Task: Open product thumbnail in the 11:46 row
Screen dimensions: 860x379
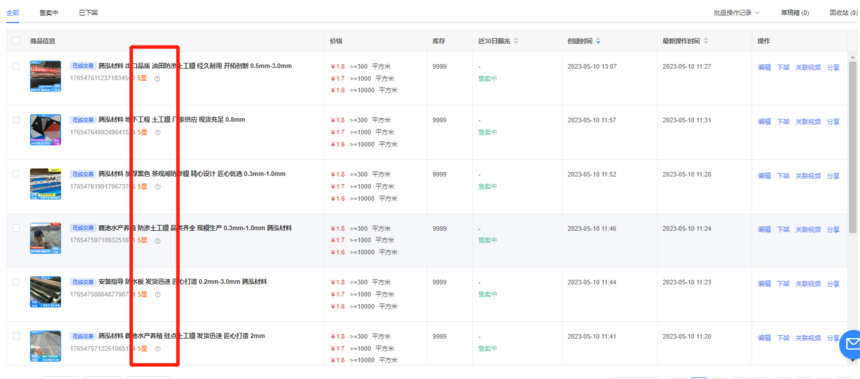Action: 46,237
